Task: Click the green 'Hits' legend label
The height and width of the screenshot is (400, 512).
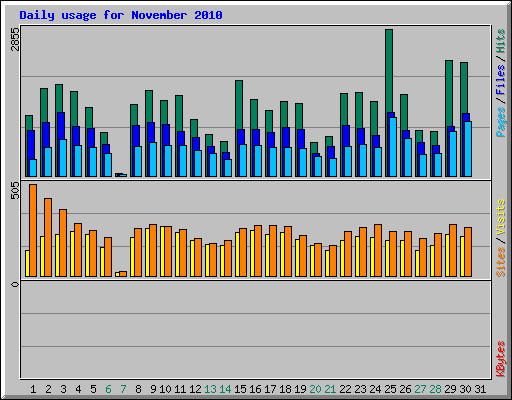Action: 500,41
